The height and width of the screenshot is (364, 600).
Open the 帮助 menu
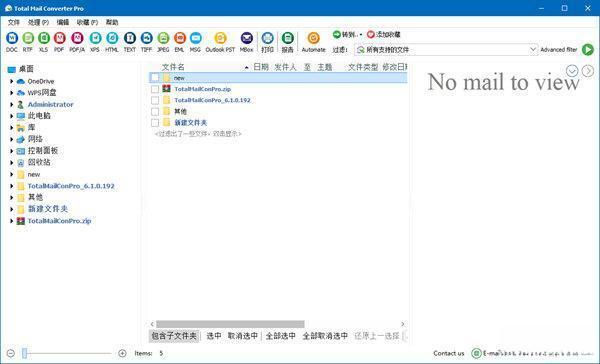click(x=112, y=22)
